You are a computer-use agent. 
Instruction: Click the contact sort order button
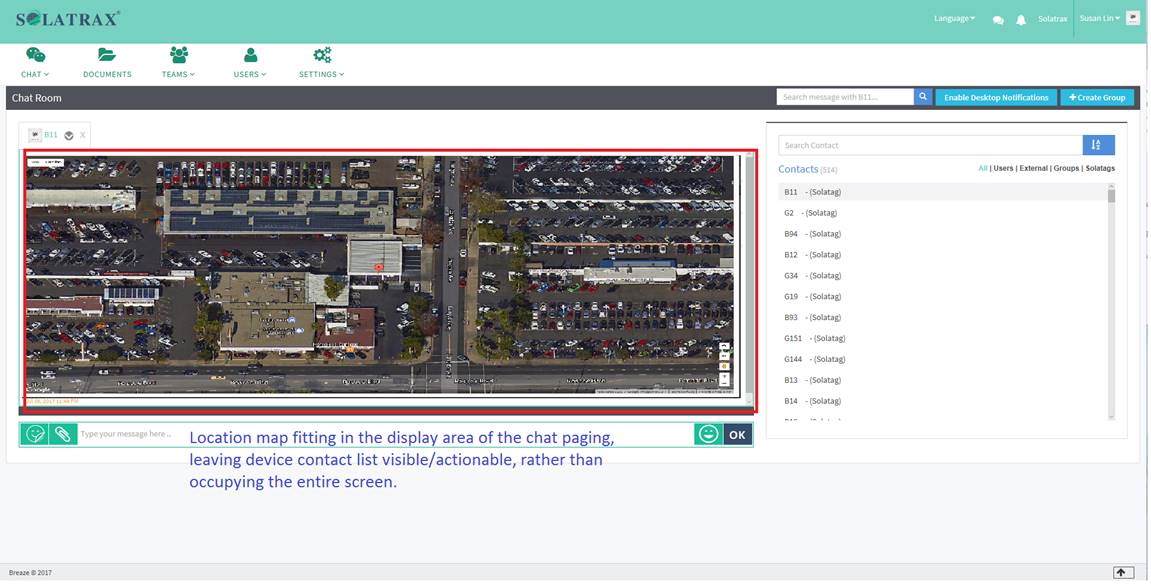pos(1098,145)
